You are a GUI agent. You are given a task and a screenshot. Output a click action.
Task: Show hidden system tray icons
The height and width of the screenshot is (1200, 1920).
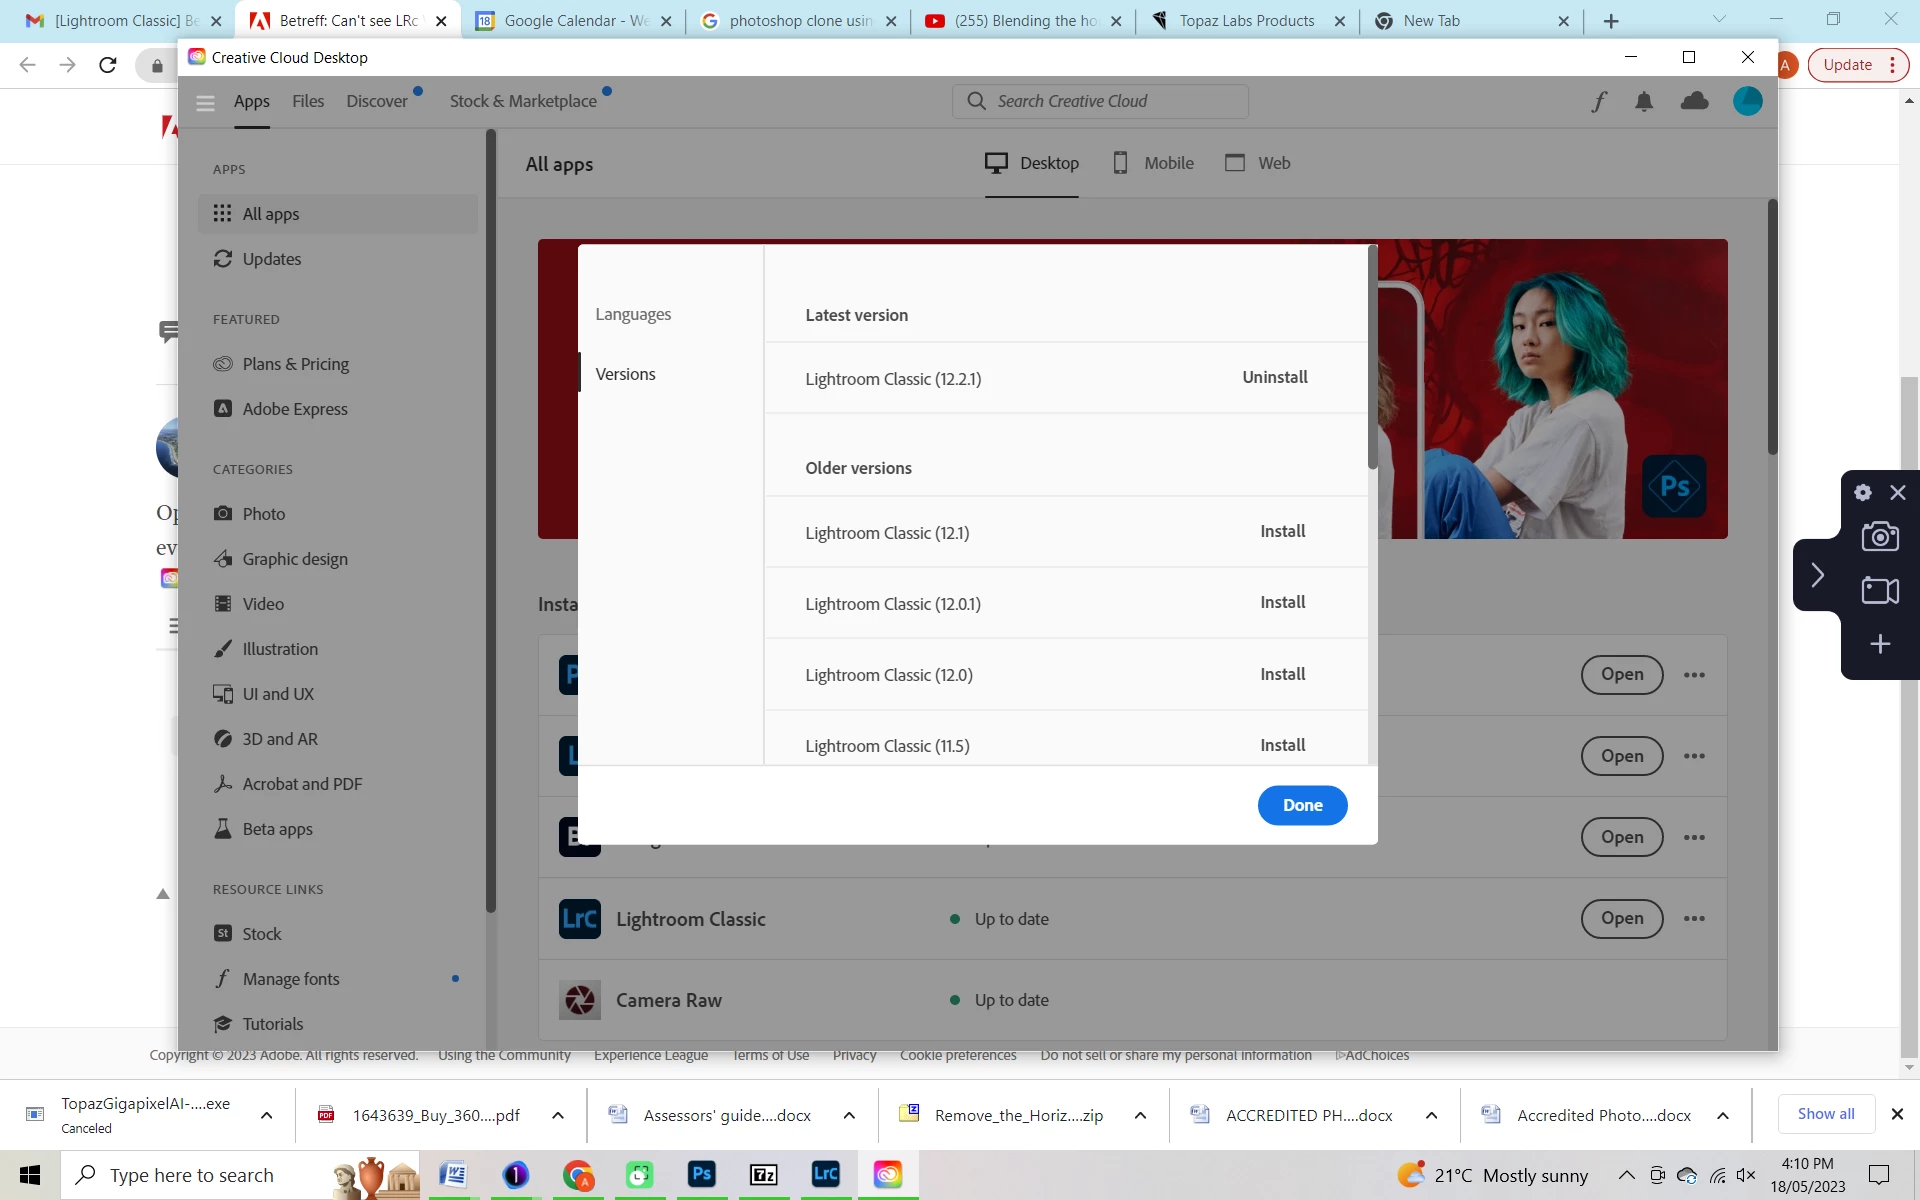[1626, 1175]
